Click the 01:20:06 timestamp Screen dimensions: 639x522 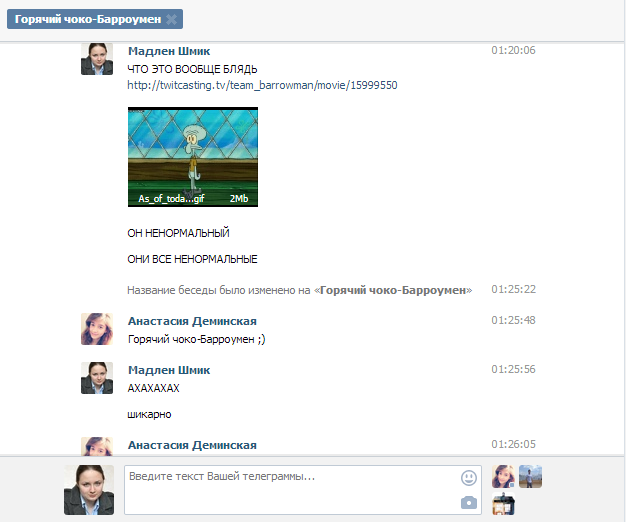(513, 51)
